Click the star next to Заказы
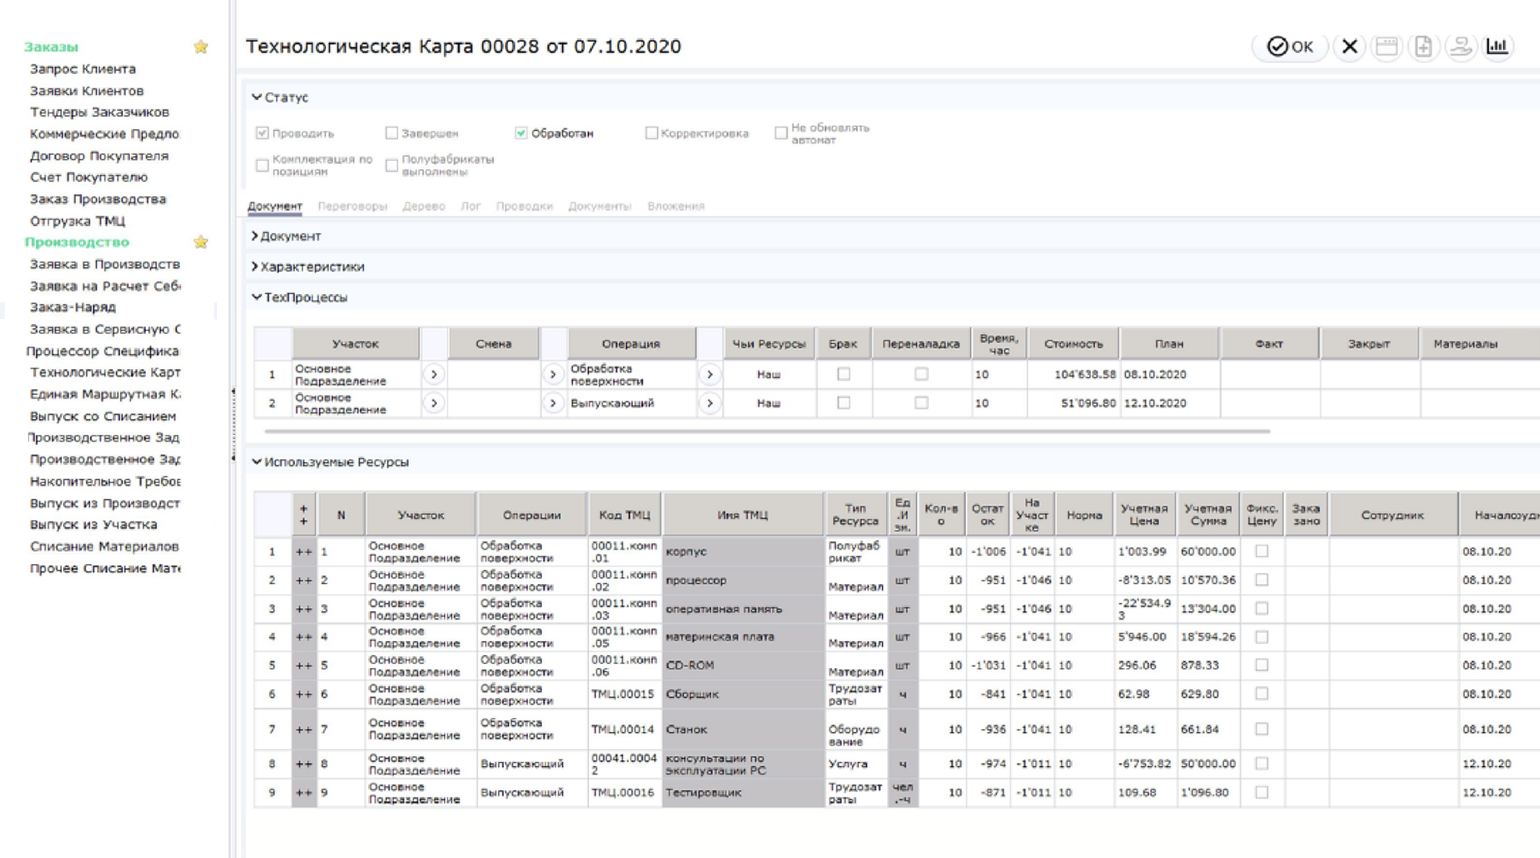This screenshot has width=1540, height=858. pos(201,47)
